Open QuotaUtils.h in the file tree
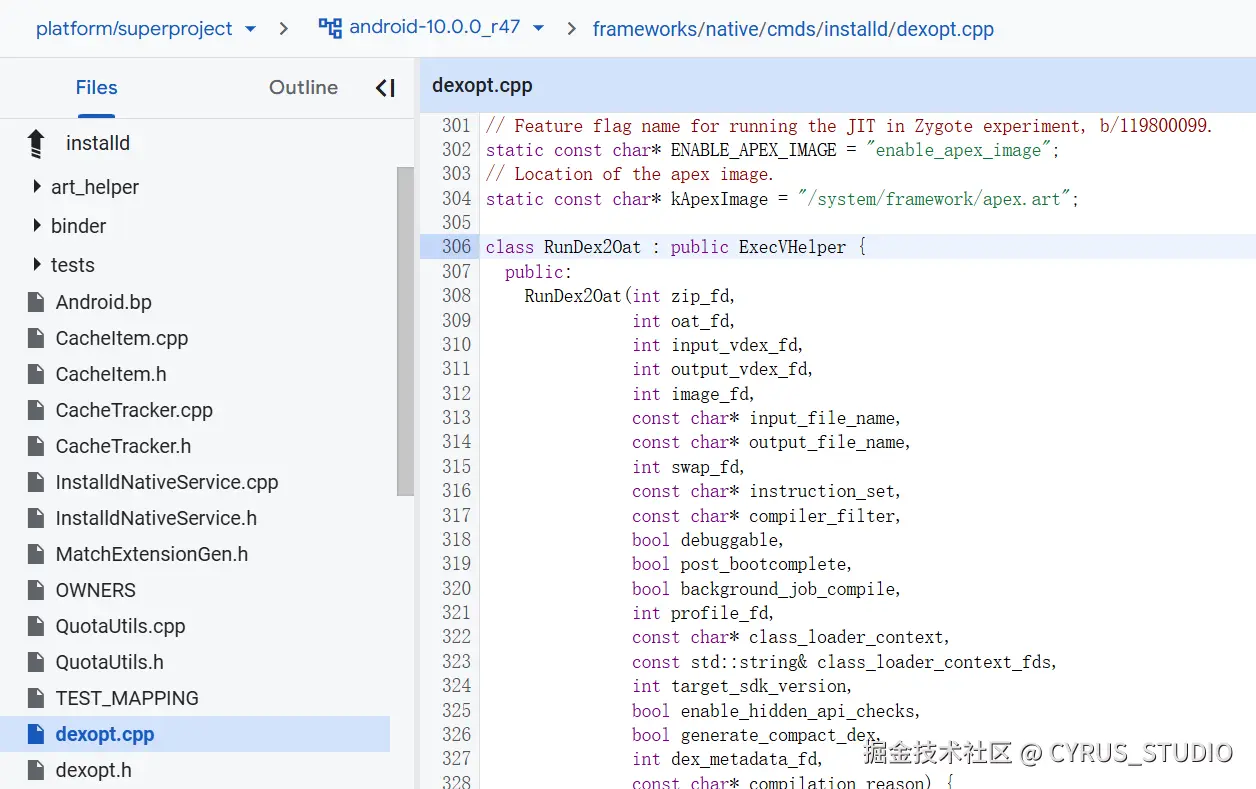1256x789 pixels. tap(109, 662)
